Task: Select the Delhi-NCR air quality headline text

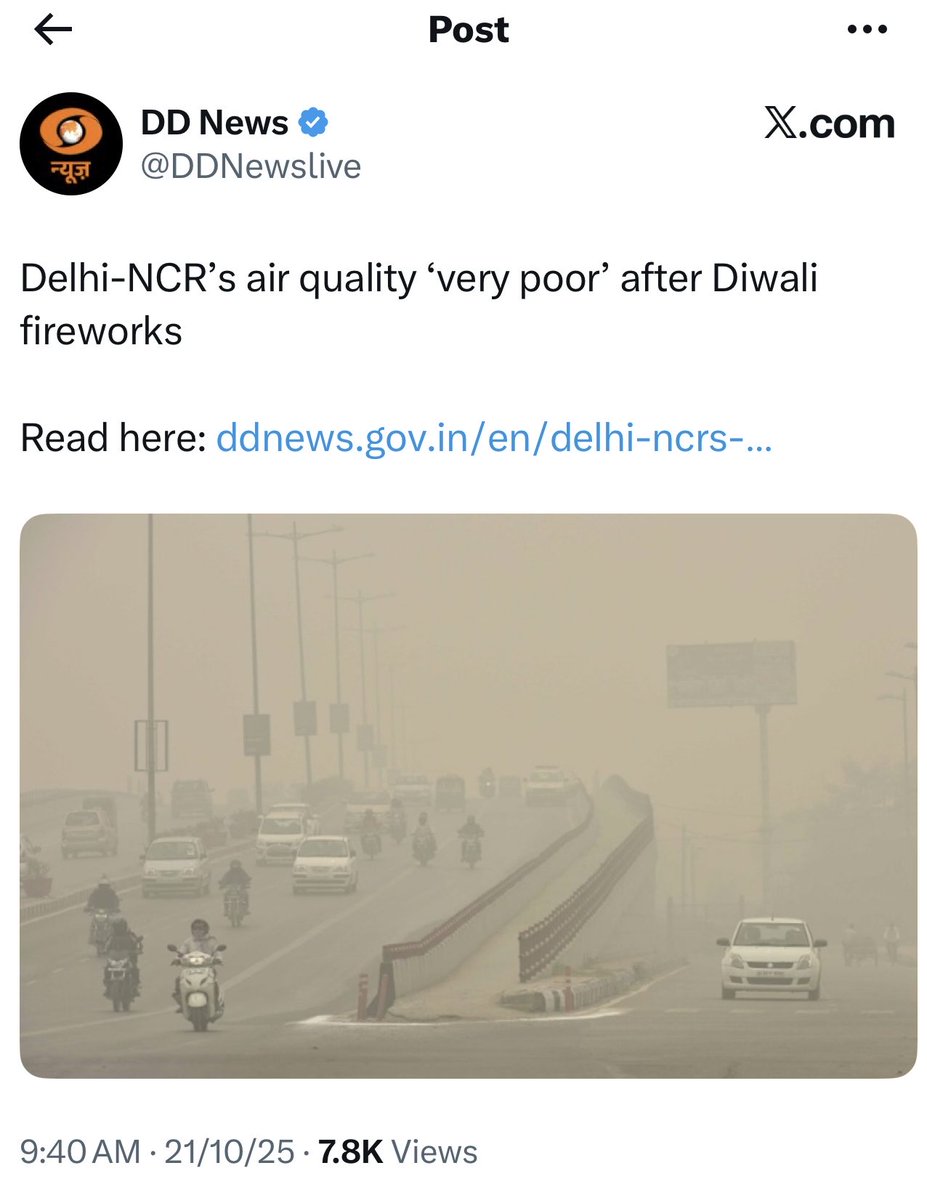Action: click(x=419, y=304)
